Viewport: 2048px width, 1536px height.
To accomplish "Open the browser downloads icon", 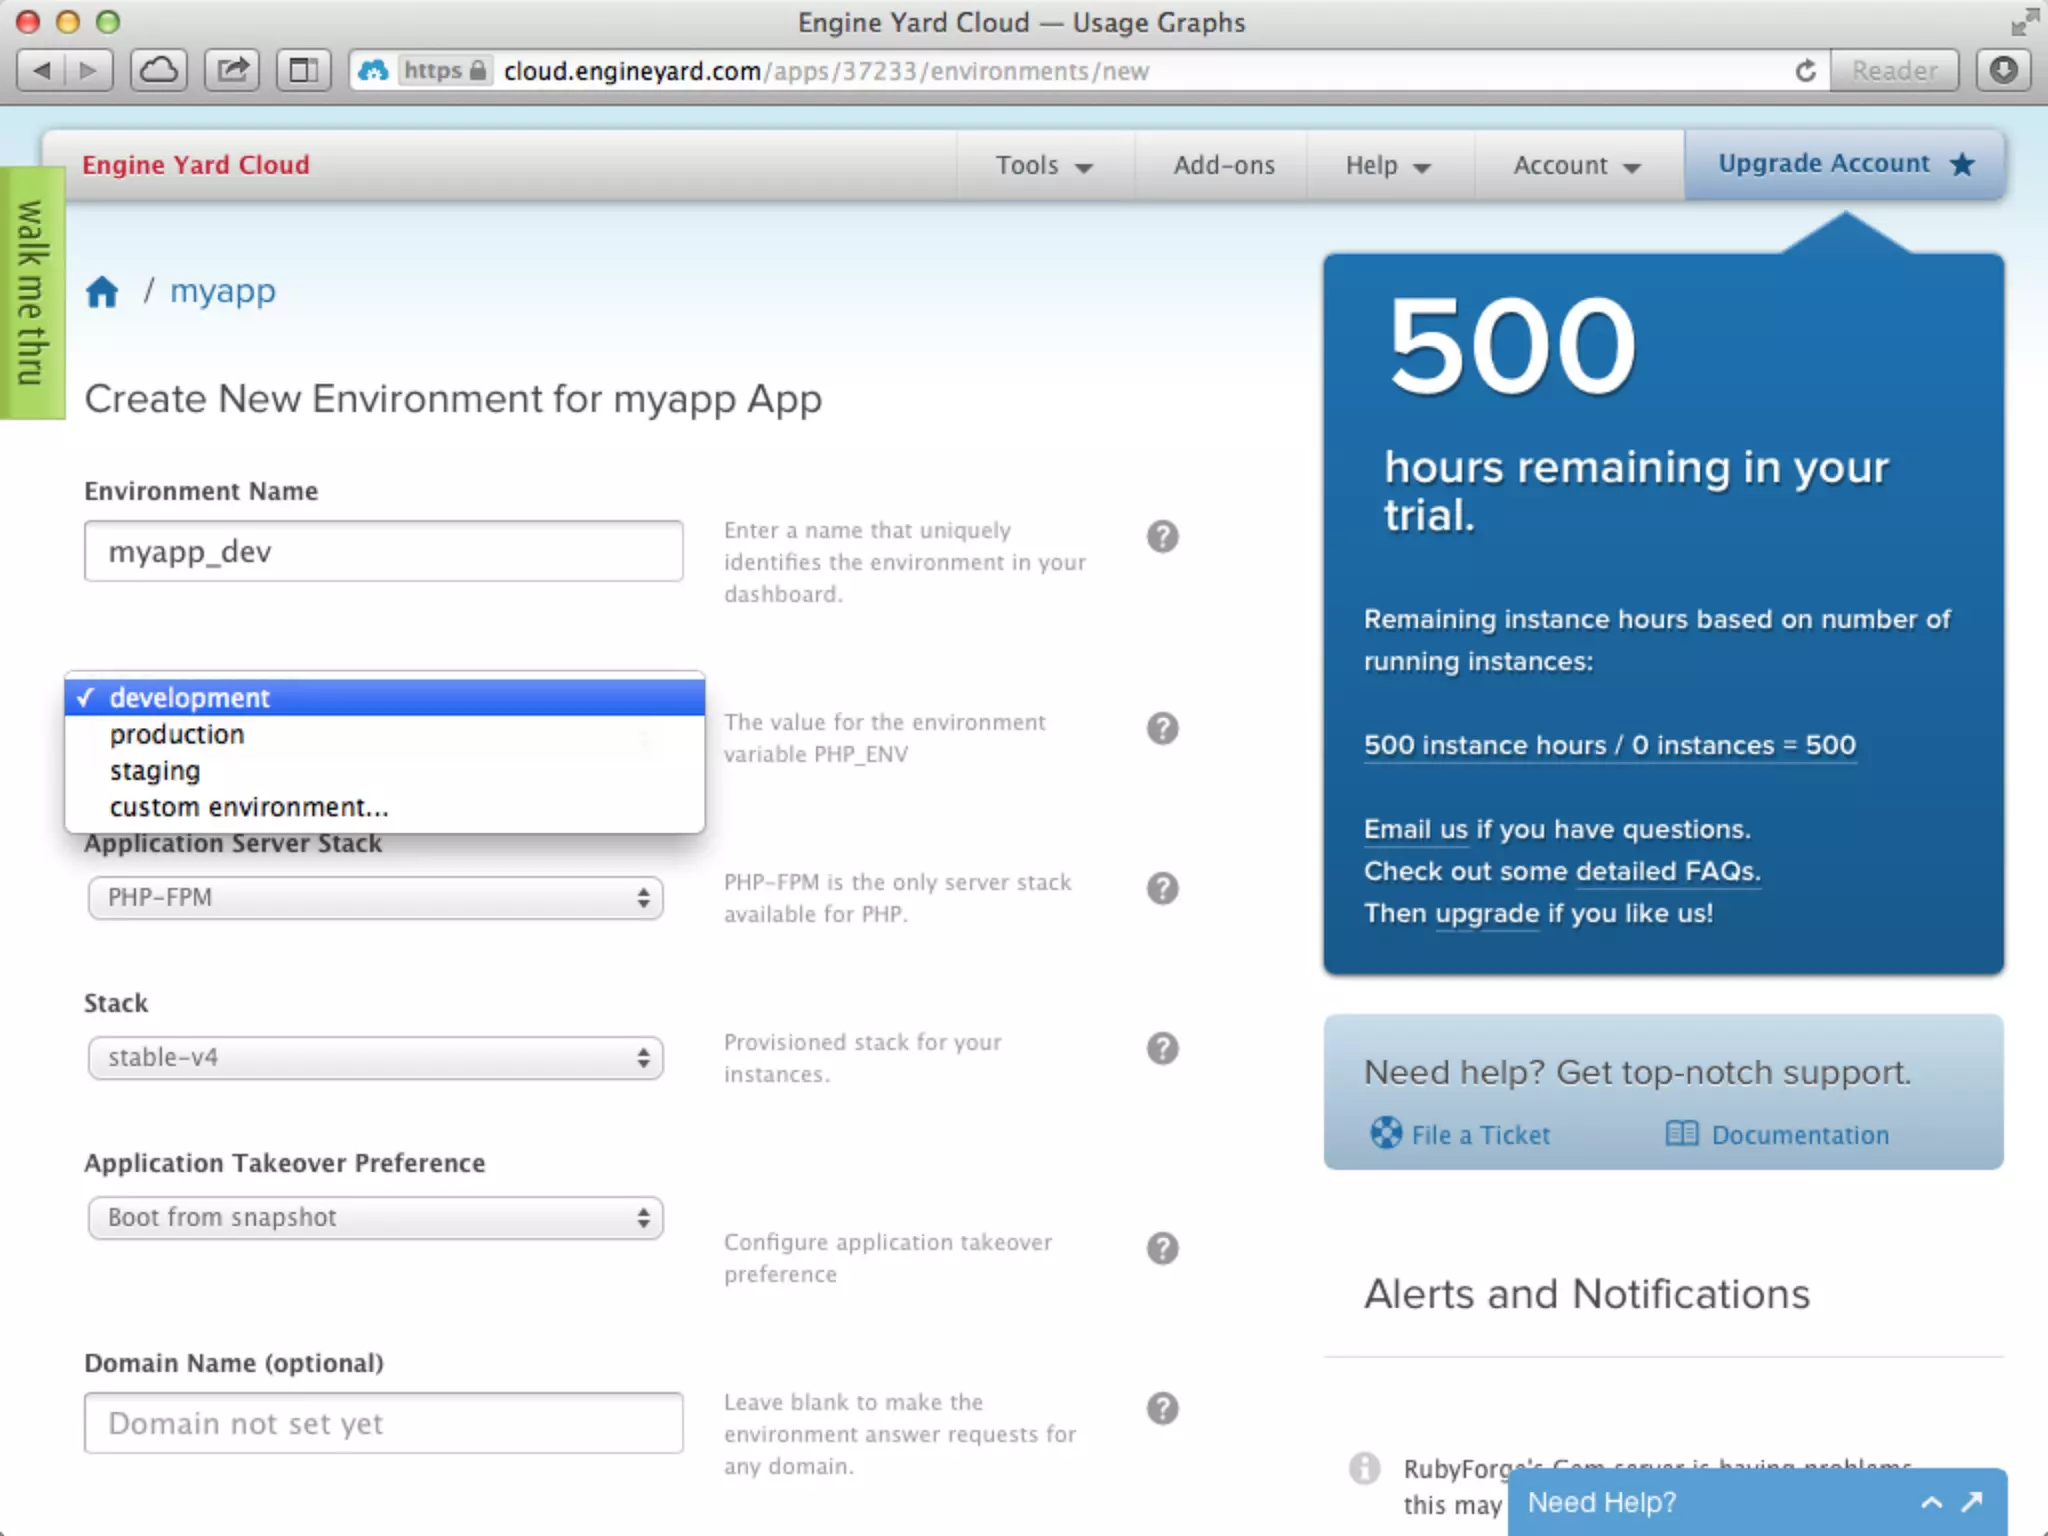I will 2003,71.
